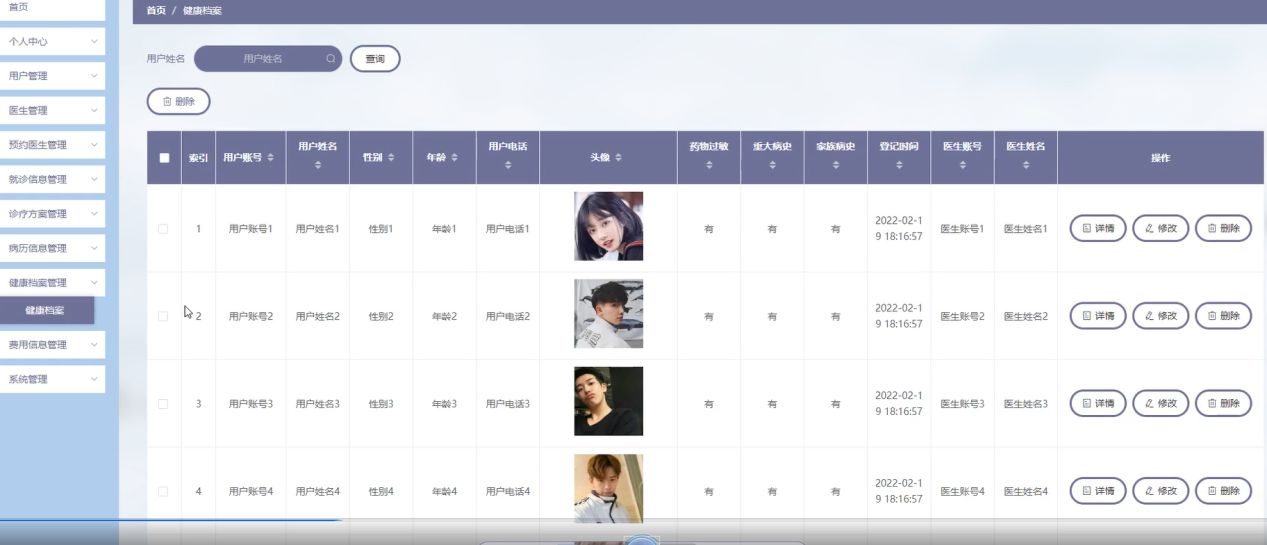Viewport: 1267px width, 545px height.
Task: Check the row 1 用户账号1 checkbox
Action: (x=163, y=229)
